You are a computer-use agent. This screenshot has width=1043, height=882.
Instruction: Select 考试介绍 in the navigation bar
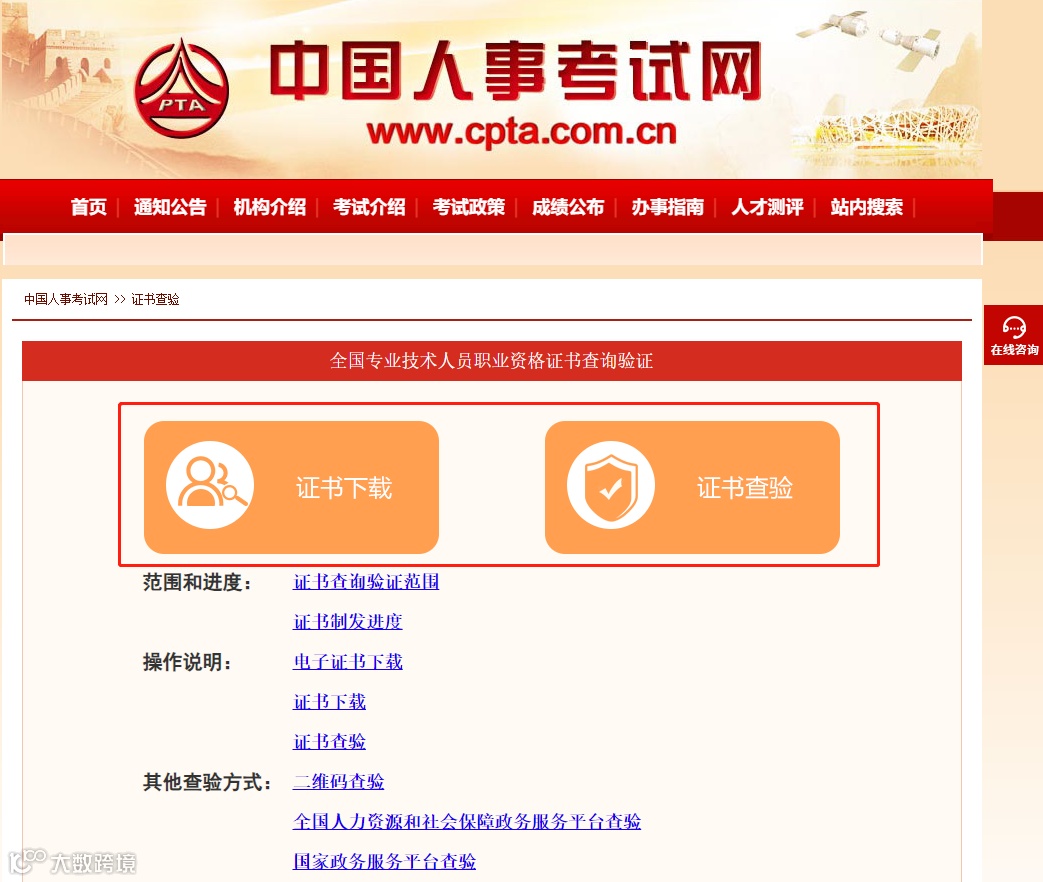click(369, 207)
